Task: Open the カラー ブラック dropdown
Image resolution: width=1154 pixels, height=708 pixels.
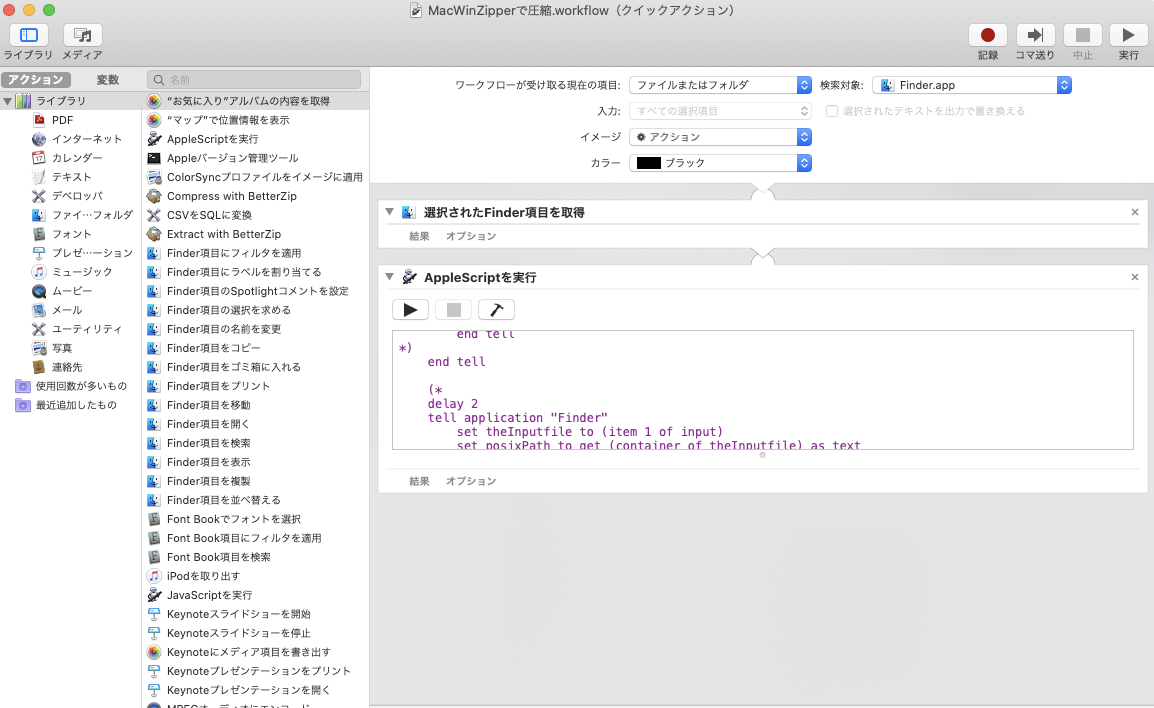Action: coord(720,163)
